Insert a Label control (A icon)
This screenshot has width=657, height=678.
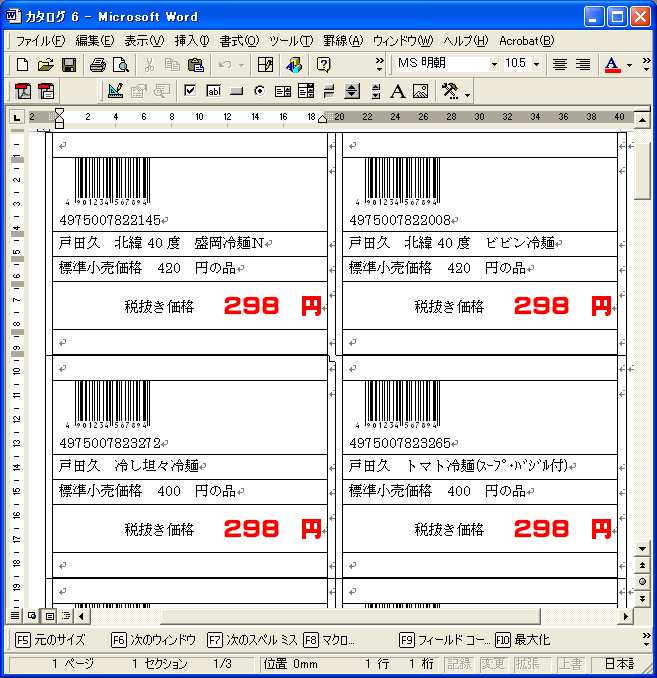[x=398, y=91]
